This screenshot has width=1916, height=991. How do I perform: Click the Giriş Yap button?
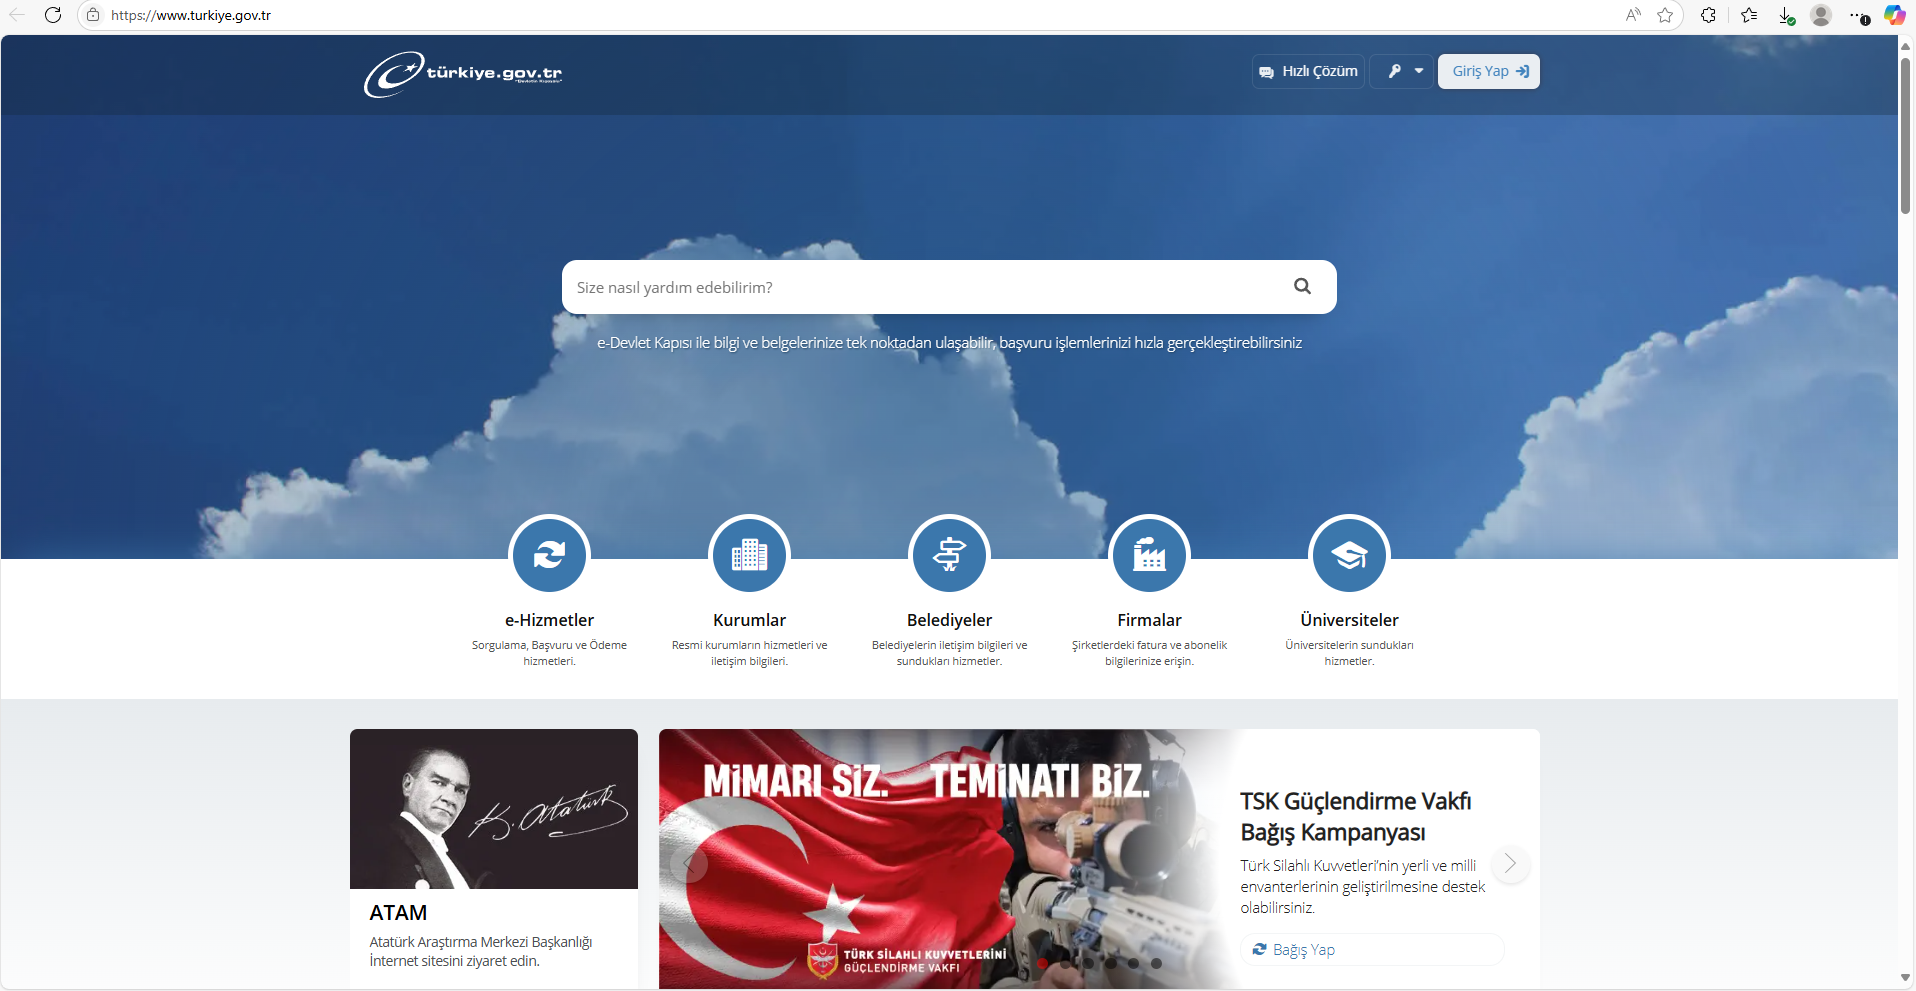click(x=1488, y=71)
